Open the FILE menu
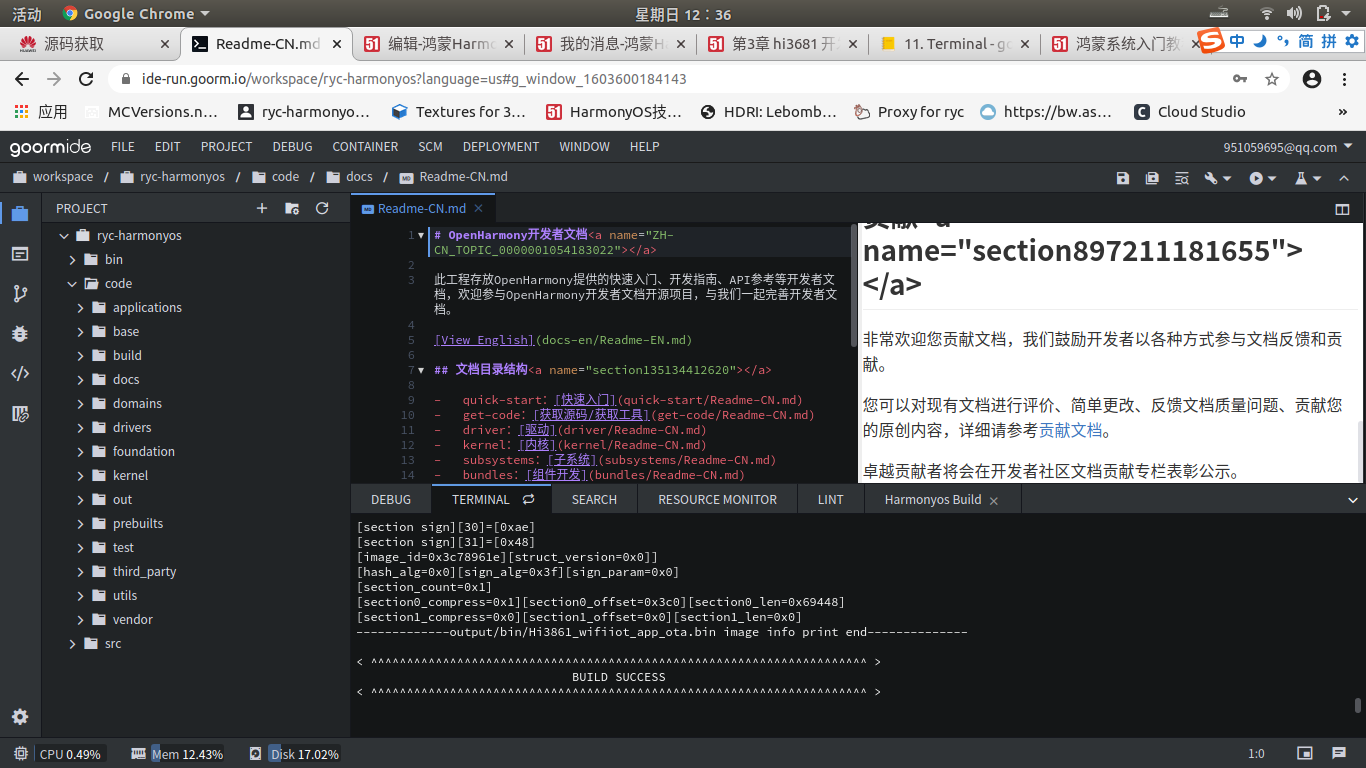 tap(123, 146)
